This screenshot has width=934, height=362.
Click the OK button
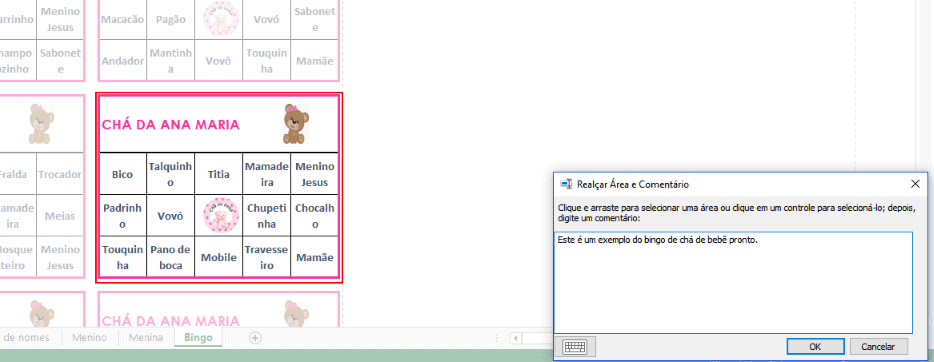pos(815,347)
